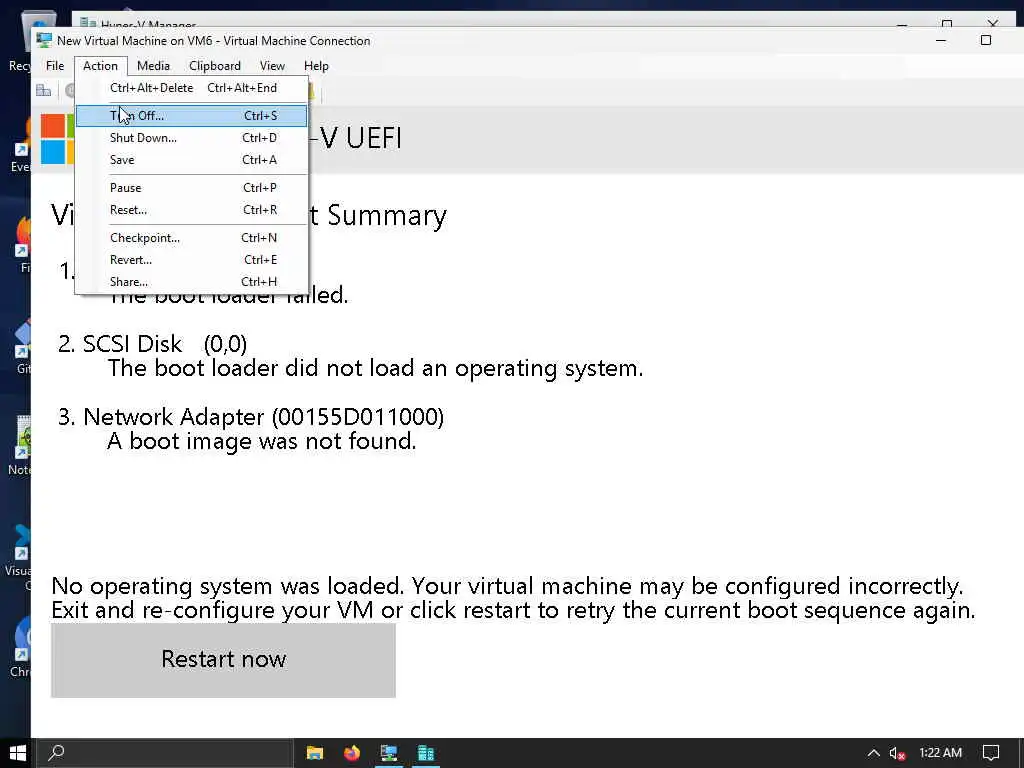Select Reset... from the Action menu

pos(191,210)
